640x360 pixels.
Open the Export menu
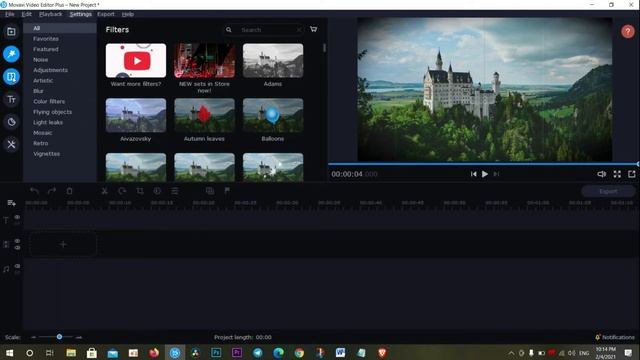[x=106, y=14]
